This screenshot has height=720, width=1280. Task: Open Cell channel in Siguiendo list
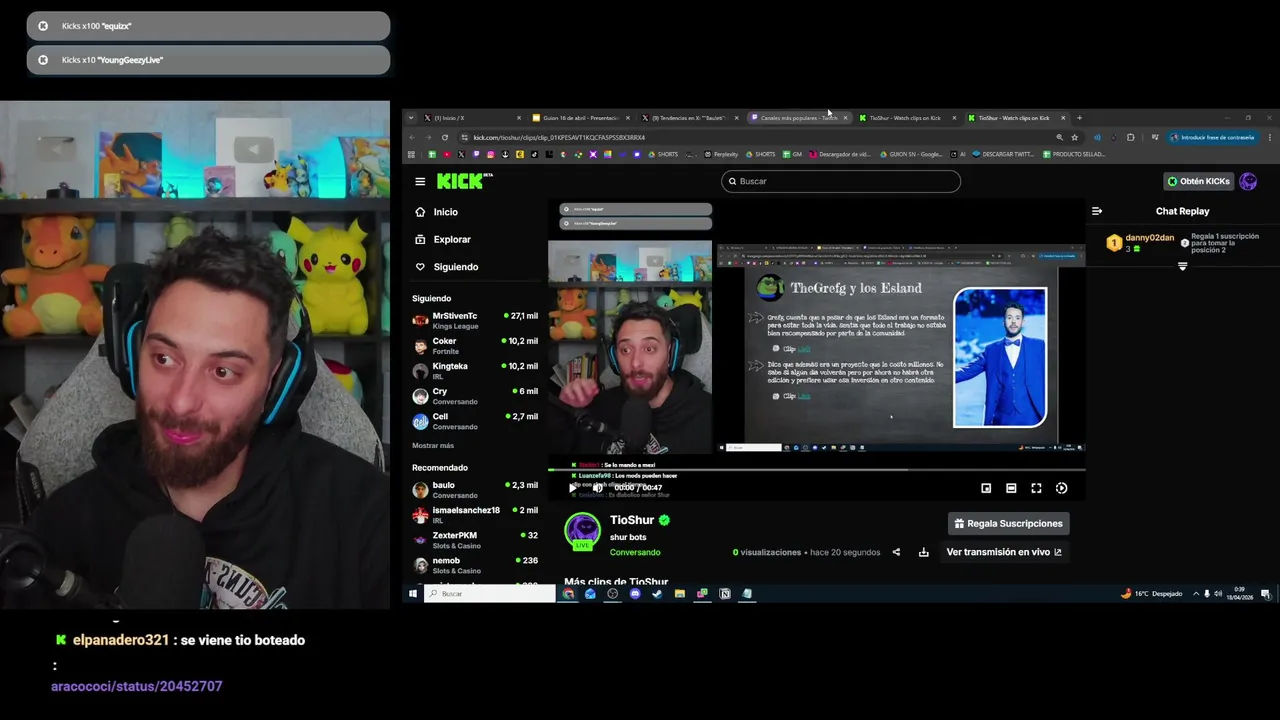point(475,420)
